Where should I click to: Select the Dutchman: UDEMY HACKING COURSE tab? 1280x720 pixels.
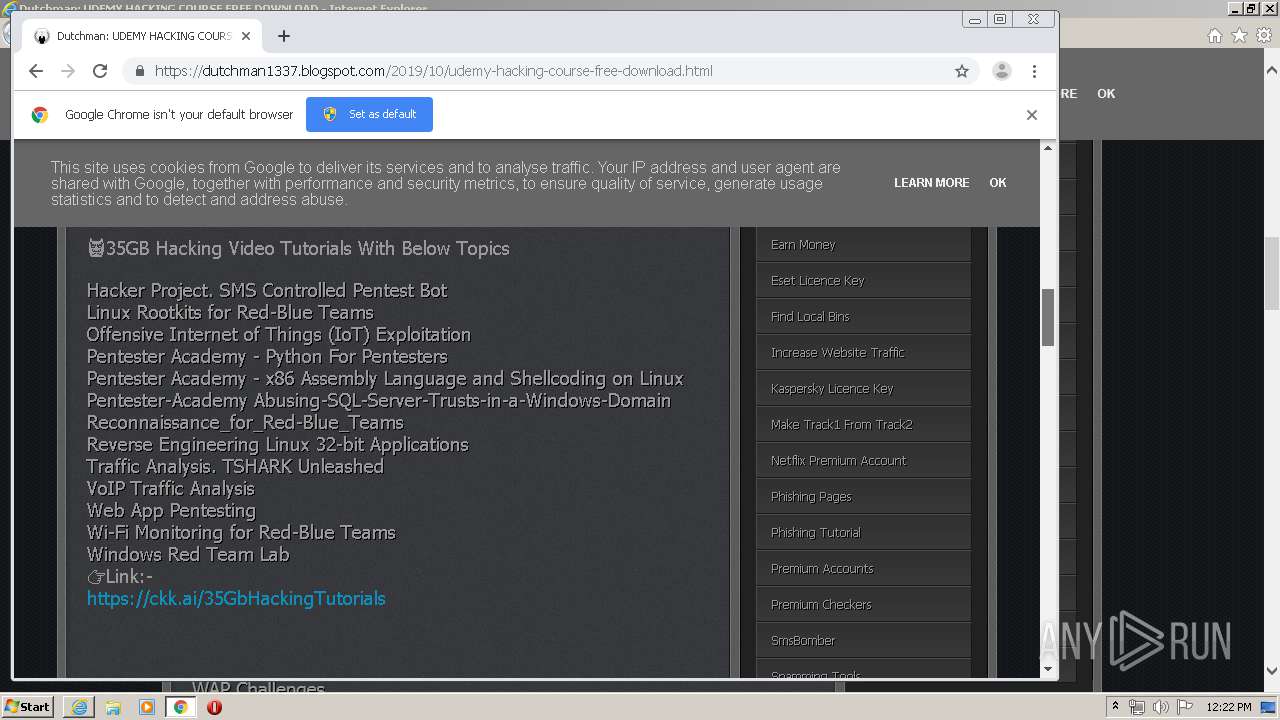[142, 36]
